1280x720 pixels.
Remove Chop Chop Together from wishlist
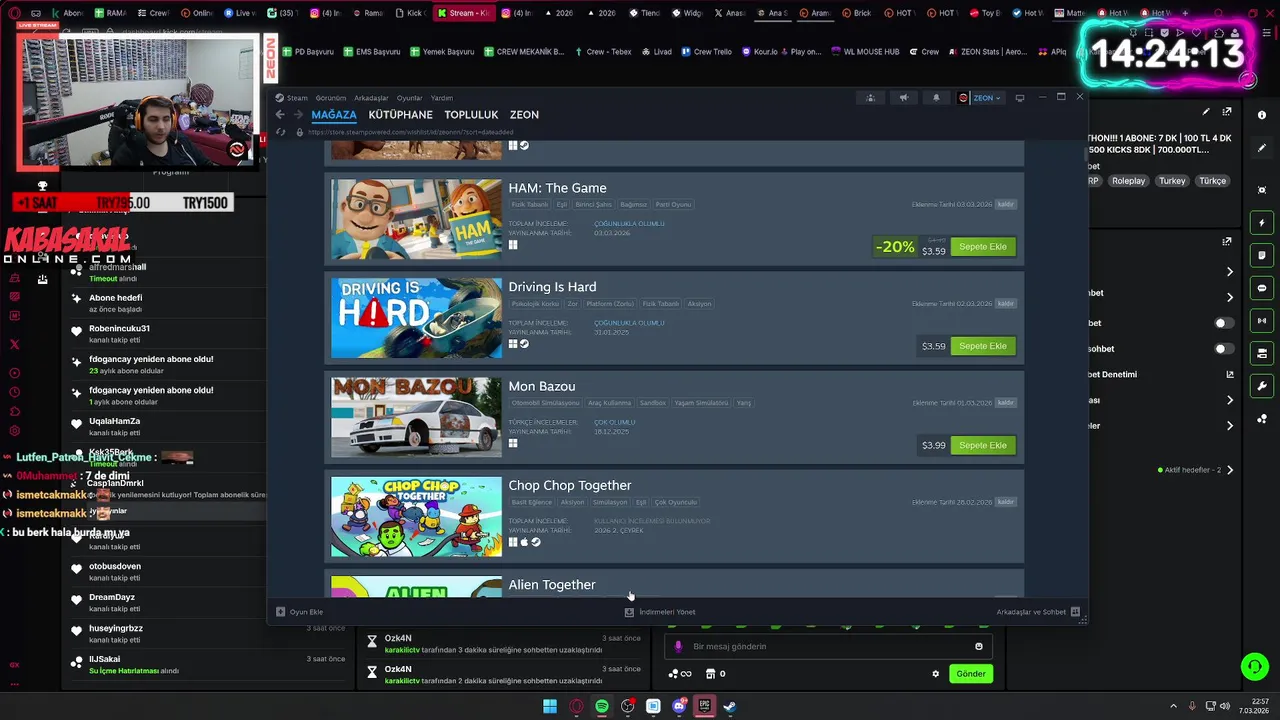1006,502
